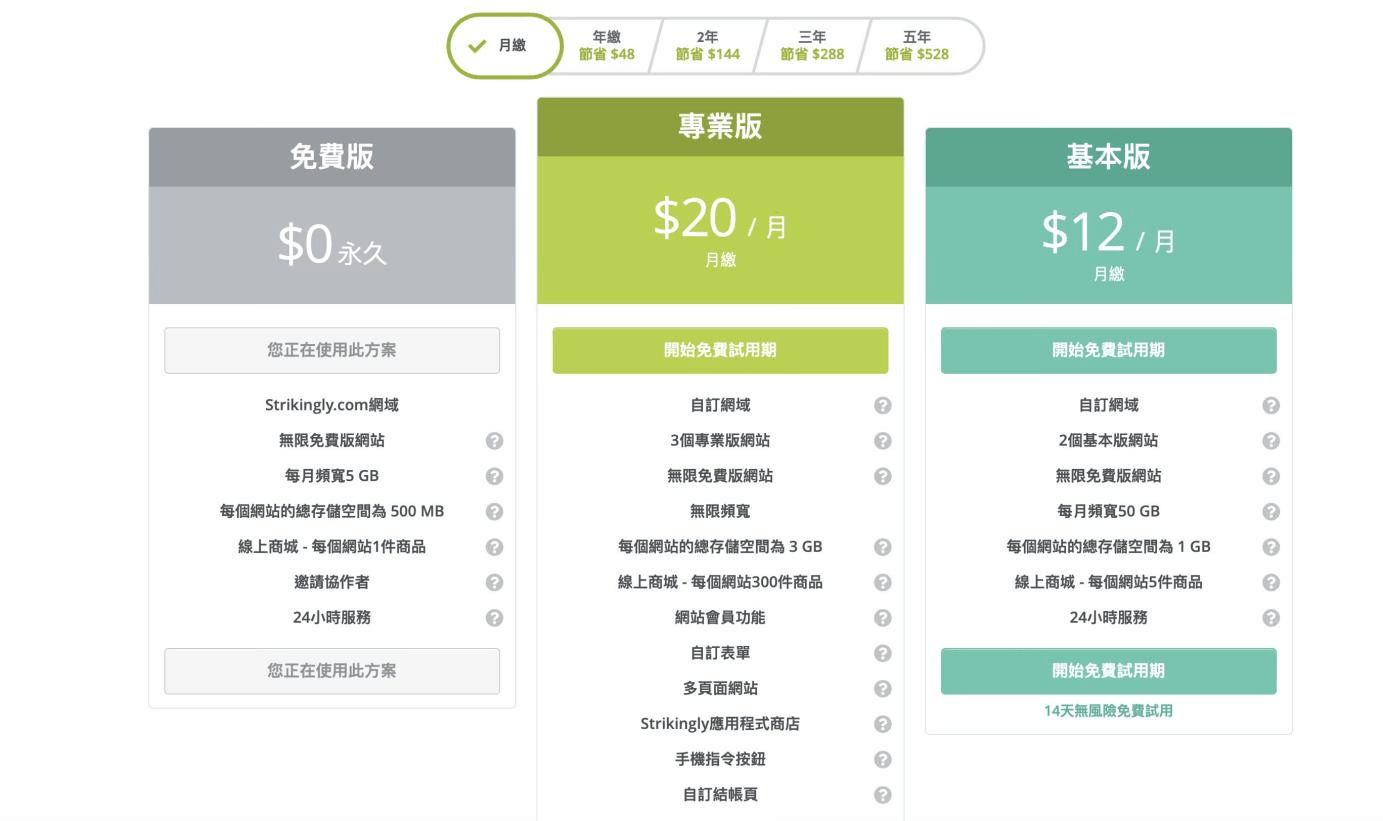Click help icon beside 每月頻寬5 GB
This screenshot has height=821, width=1383.
click(494, 476)
